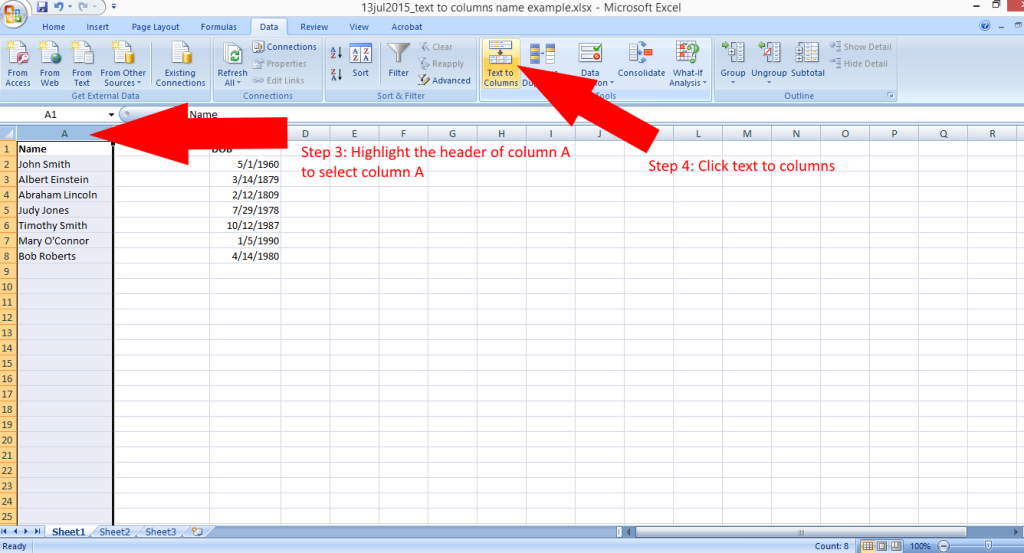The width and height of the screenshot is (1024, 553).
Task: Open Advanced filter options
Action: click(444, 80)
